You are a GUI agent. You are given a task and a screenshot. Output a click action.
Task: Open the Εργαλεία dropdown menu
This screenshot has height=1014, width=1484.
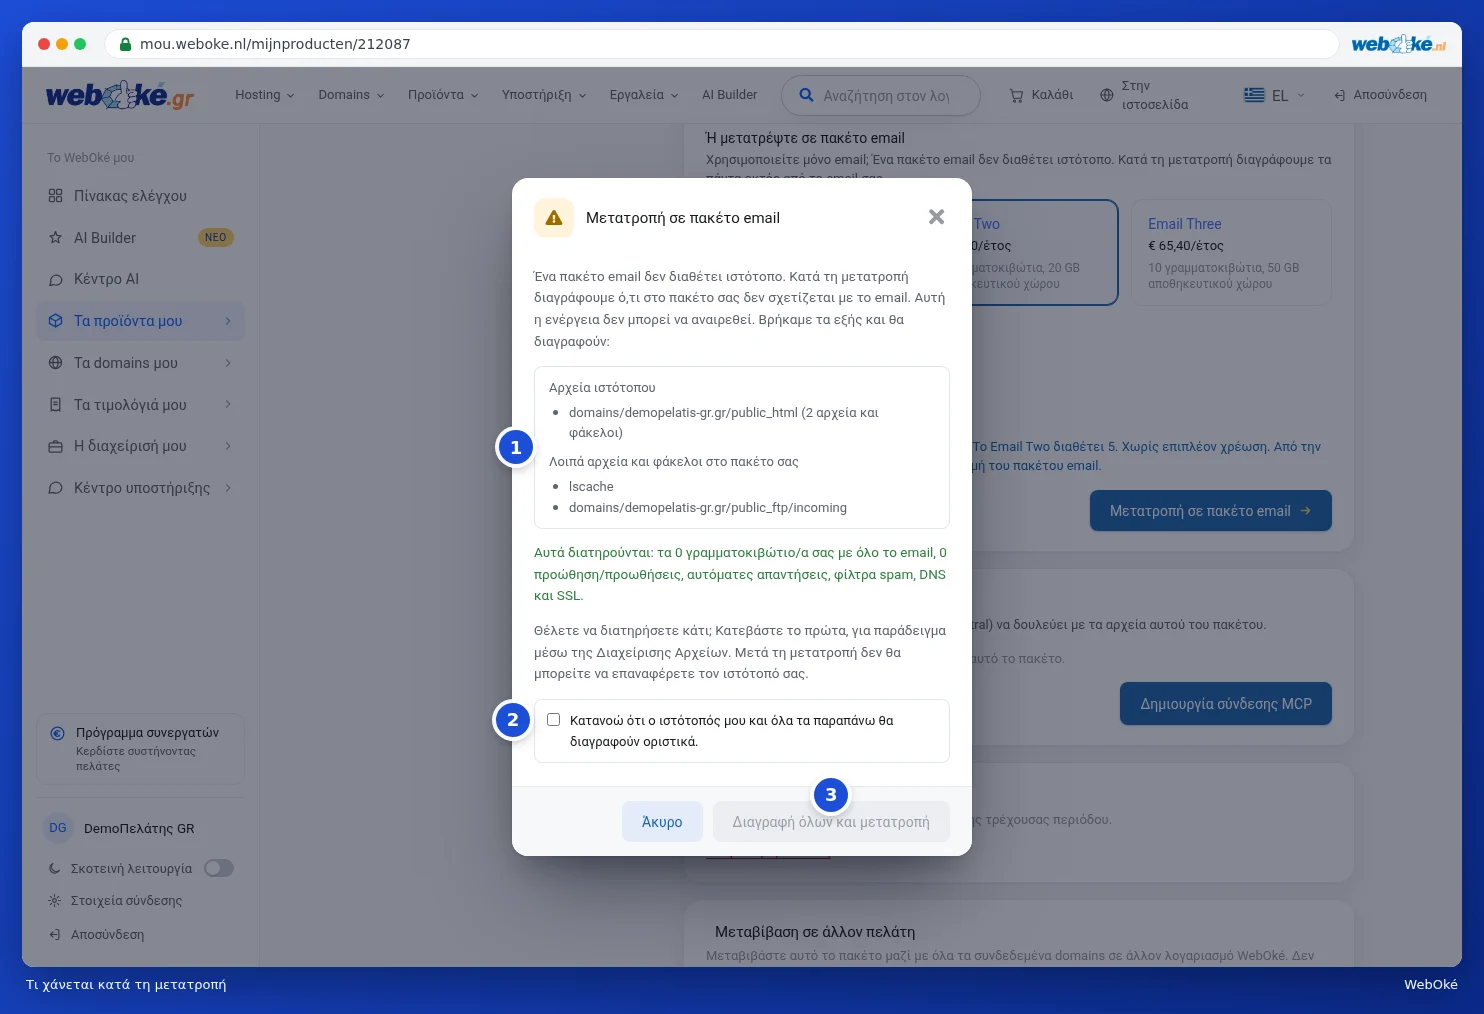point(644,95)
